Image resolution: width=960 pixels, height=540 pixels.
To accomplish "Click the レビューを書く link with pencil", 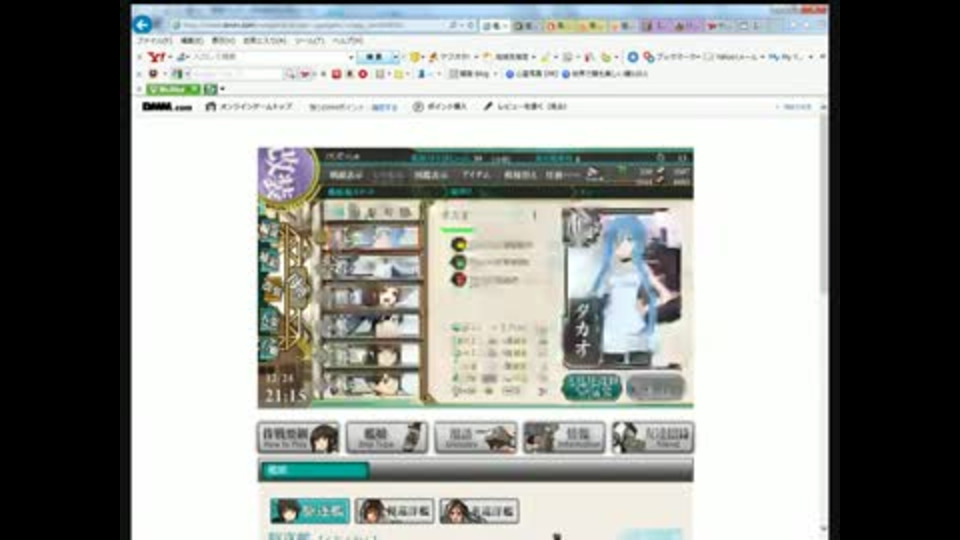I will (x=525, y=107).
